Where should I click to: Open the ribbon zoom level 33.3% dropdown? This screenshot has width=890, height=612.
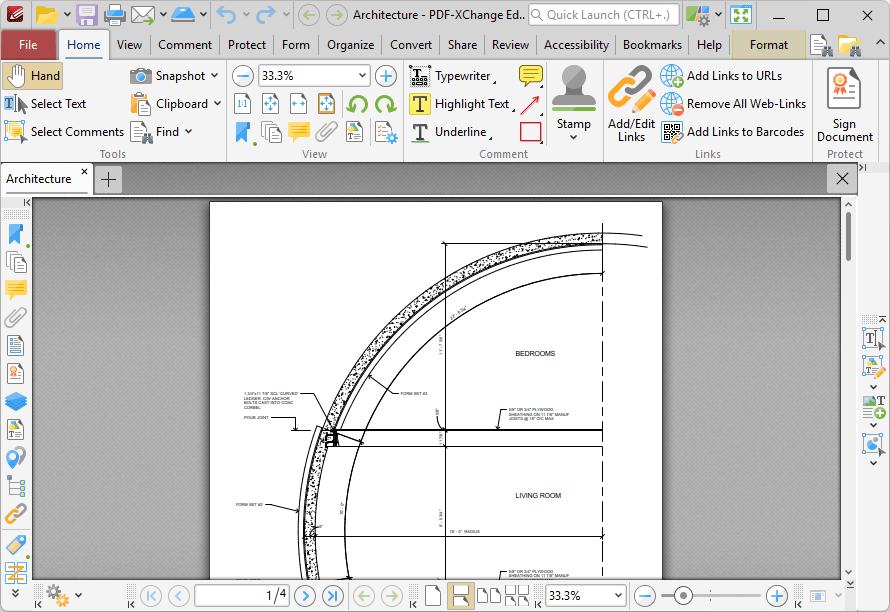click(363, 76)
